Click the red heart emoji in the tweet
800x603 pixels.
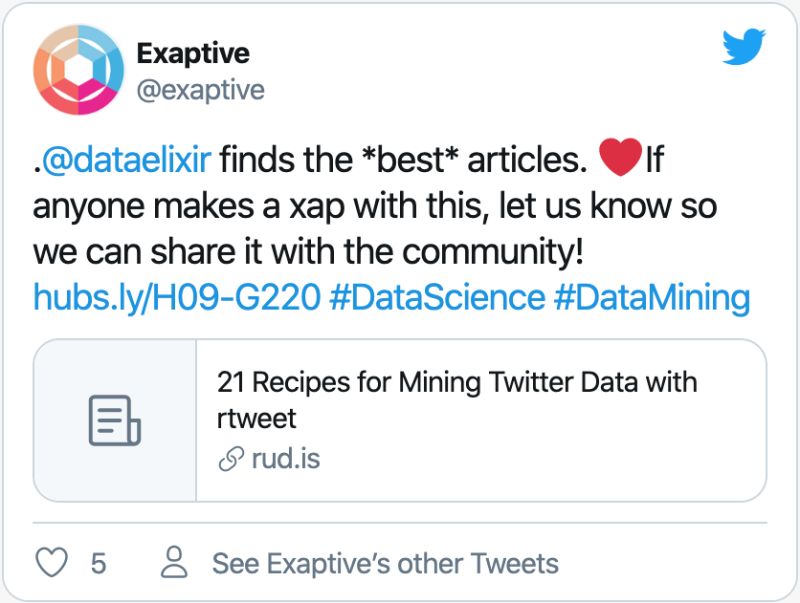point(620,158)
